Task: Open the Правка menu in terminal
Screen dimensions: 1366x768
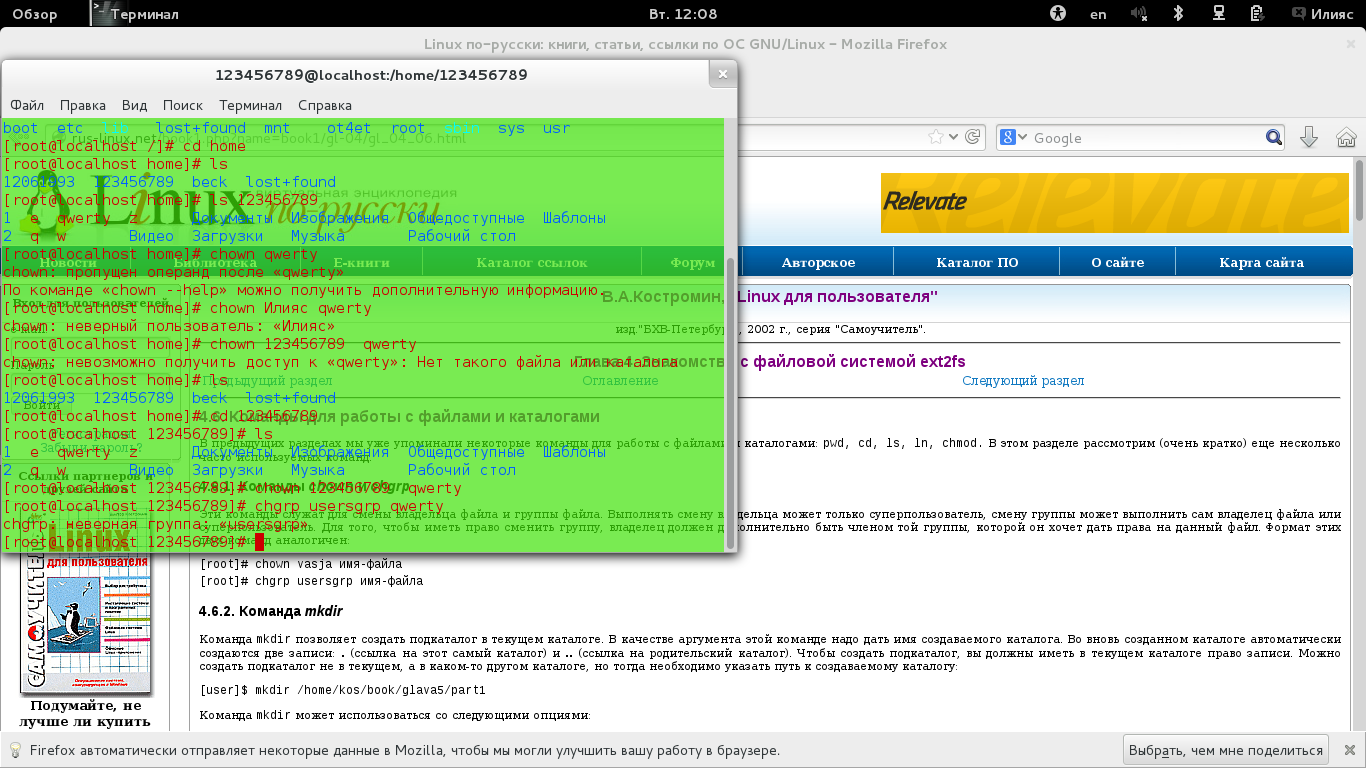Action: (83, 105)
